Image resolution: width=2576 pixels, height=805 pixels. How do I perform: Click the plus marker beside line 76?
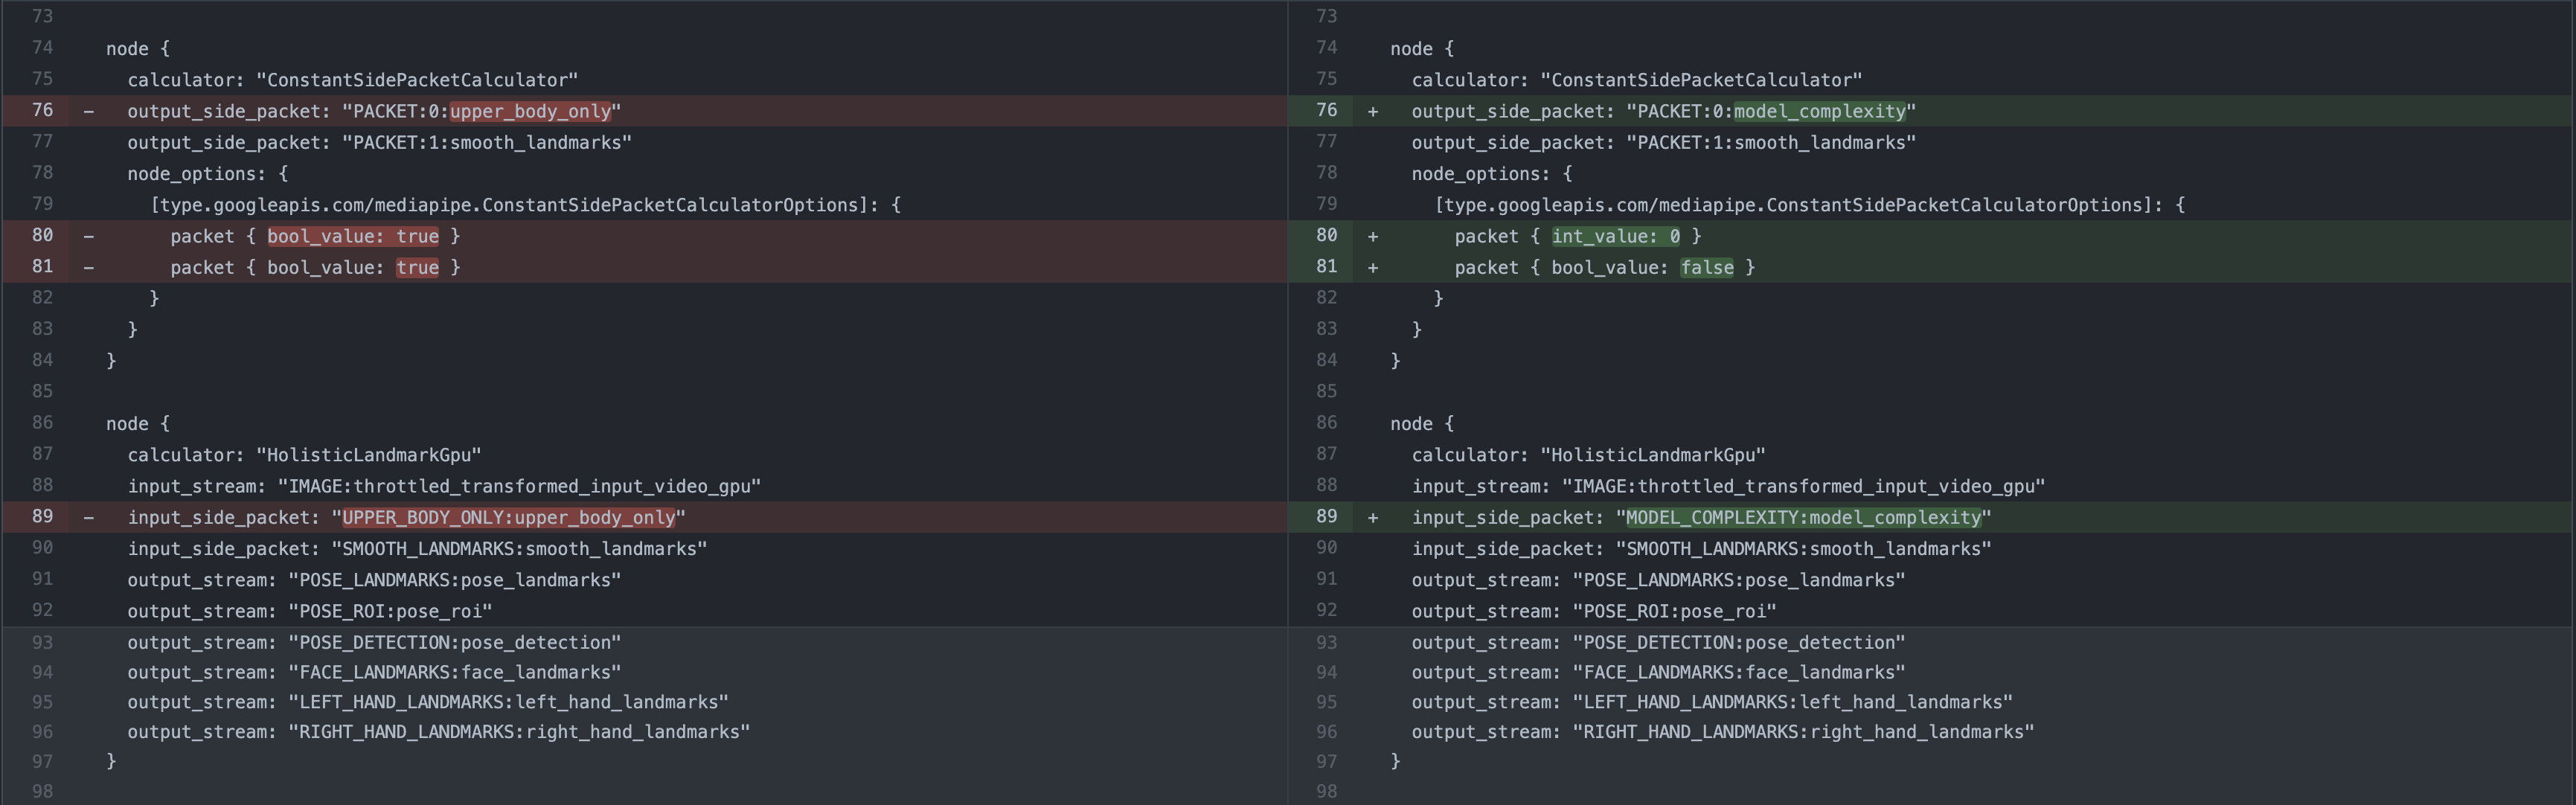click(1372, 111)
